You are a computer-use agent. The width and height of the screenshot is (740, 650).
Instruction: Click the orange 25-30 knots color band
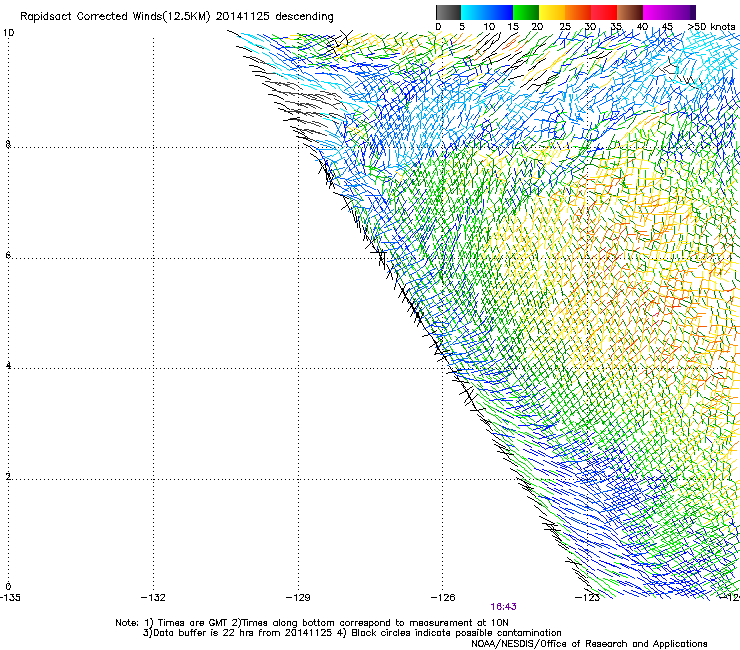click(578, 12)
